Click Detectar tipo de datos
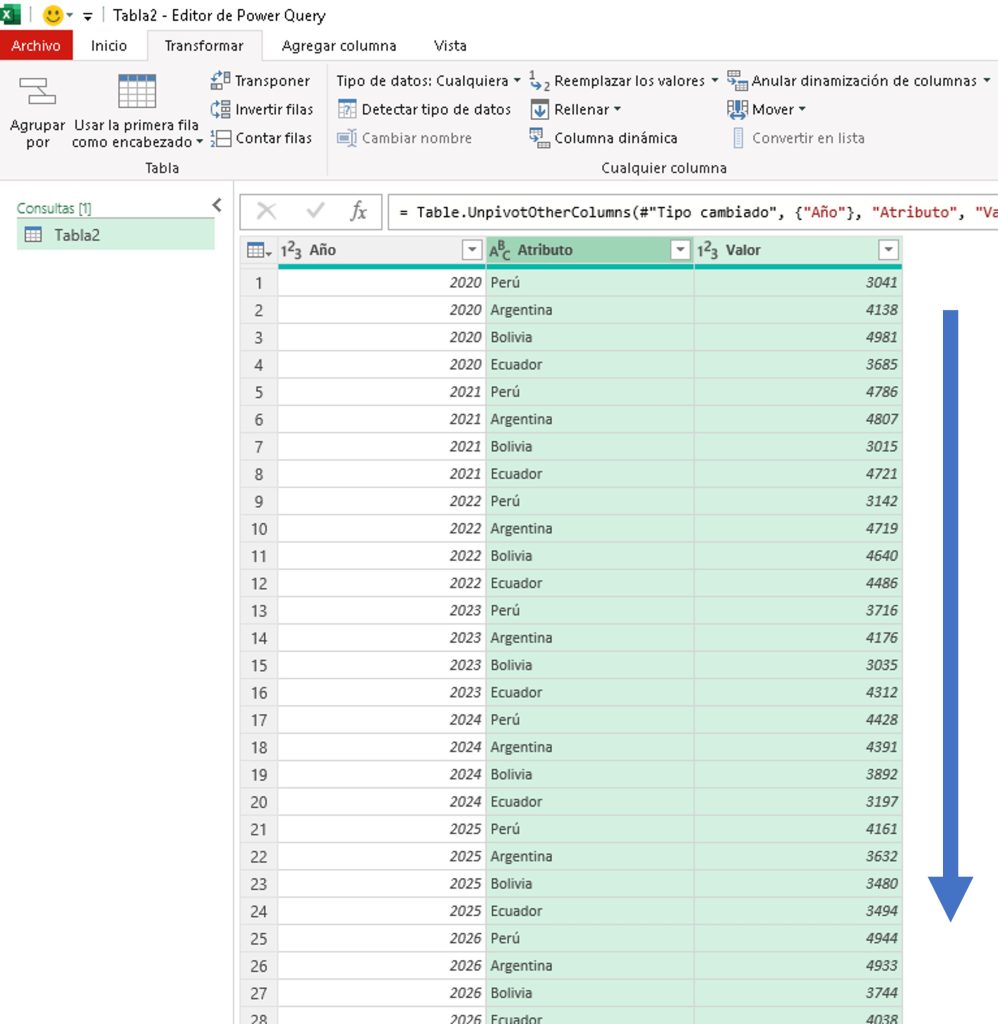This screenshot has width=998, height=1024. tap(425, 109)
